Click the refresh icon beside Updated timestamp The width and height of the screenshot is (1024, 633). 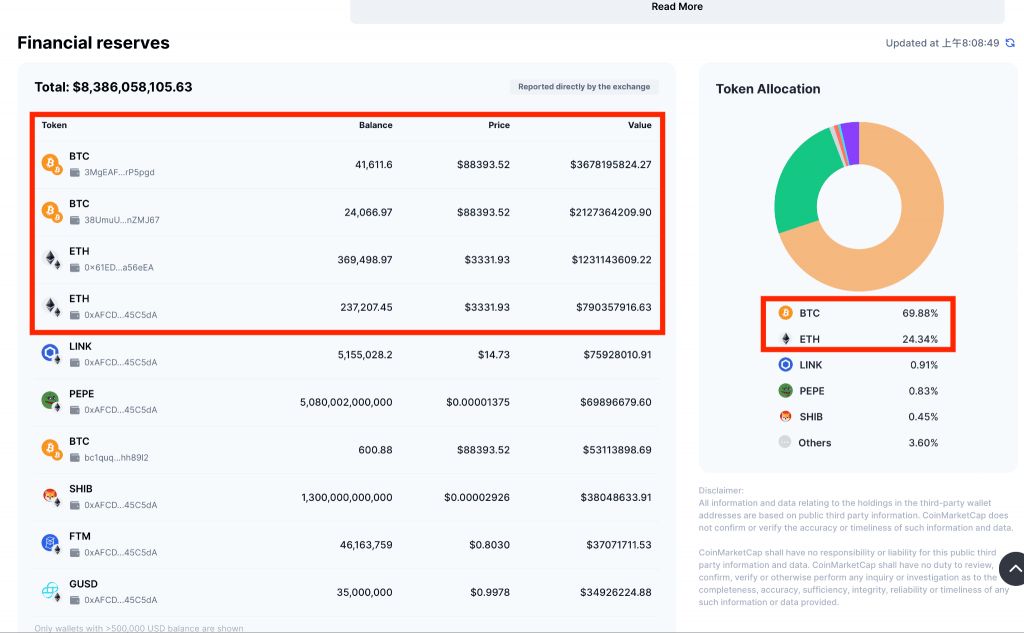pyautogui.click(x=1010, y=43)
